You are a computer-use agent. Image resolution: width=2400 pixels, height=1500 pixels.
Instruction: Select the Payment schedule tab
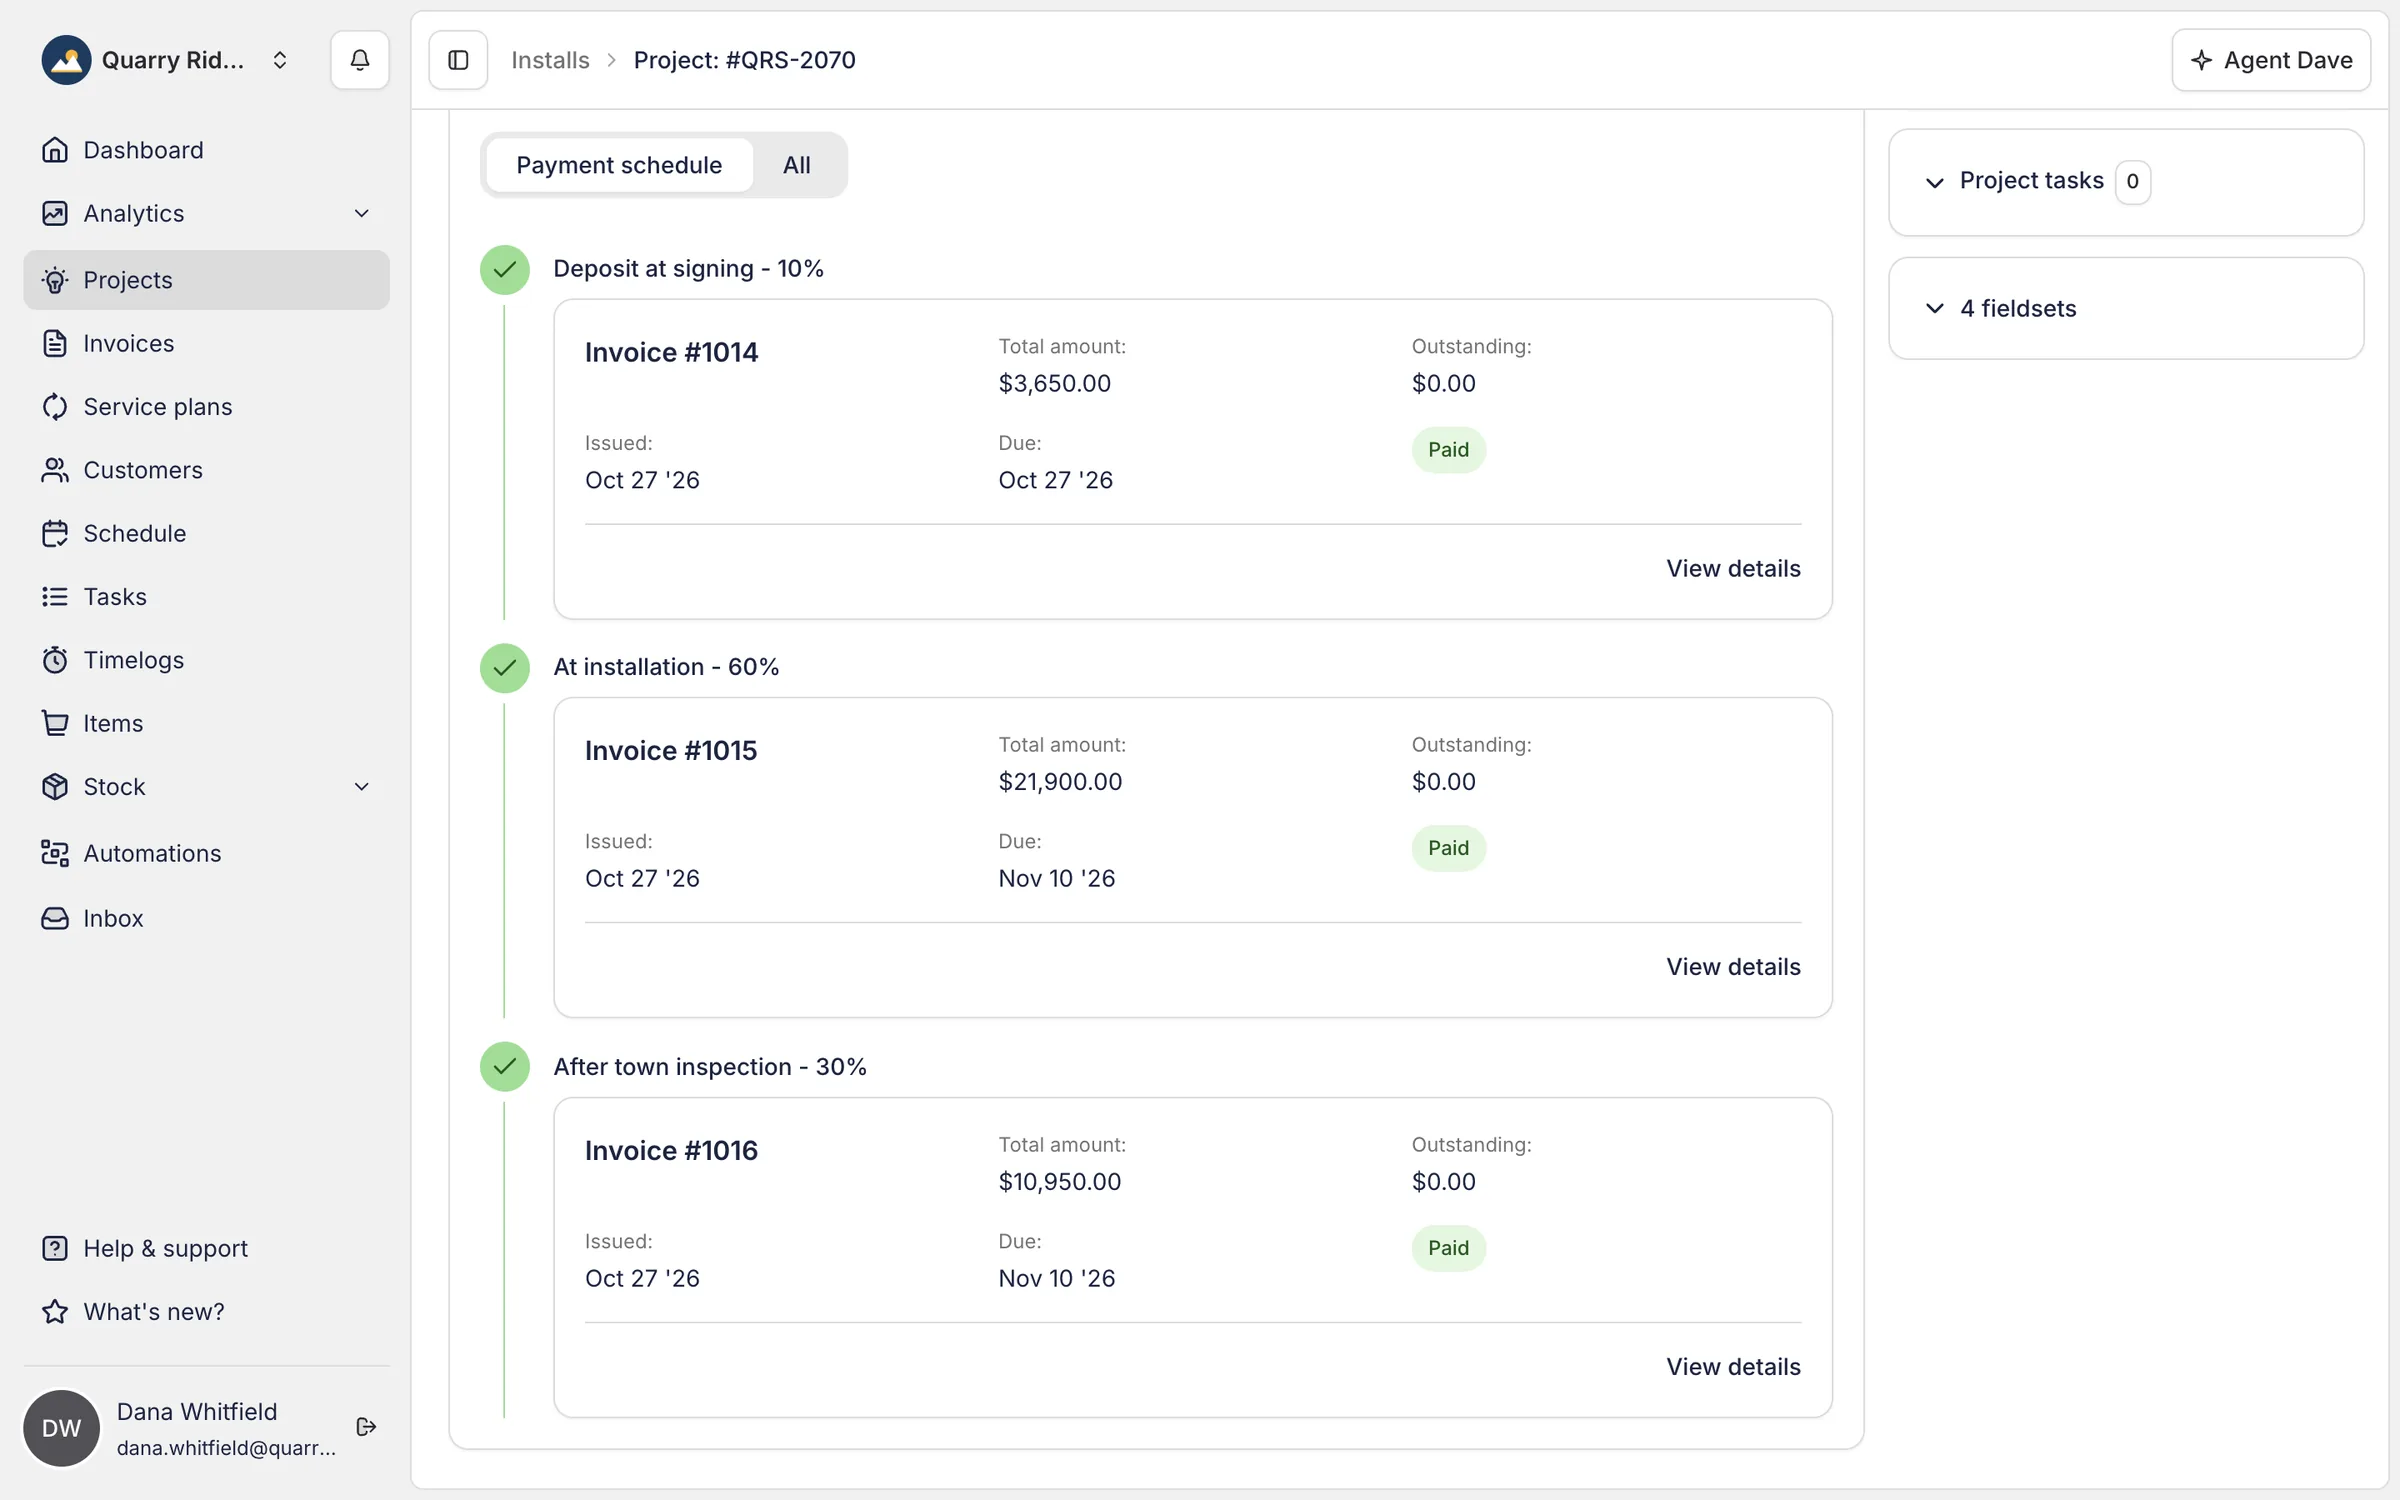pos(619,165)
